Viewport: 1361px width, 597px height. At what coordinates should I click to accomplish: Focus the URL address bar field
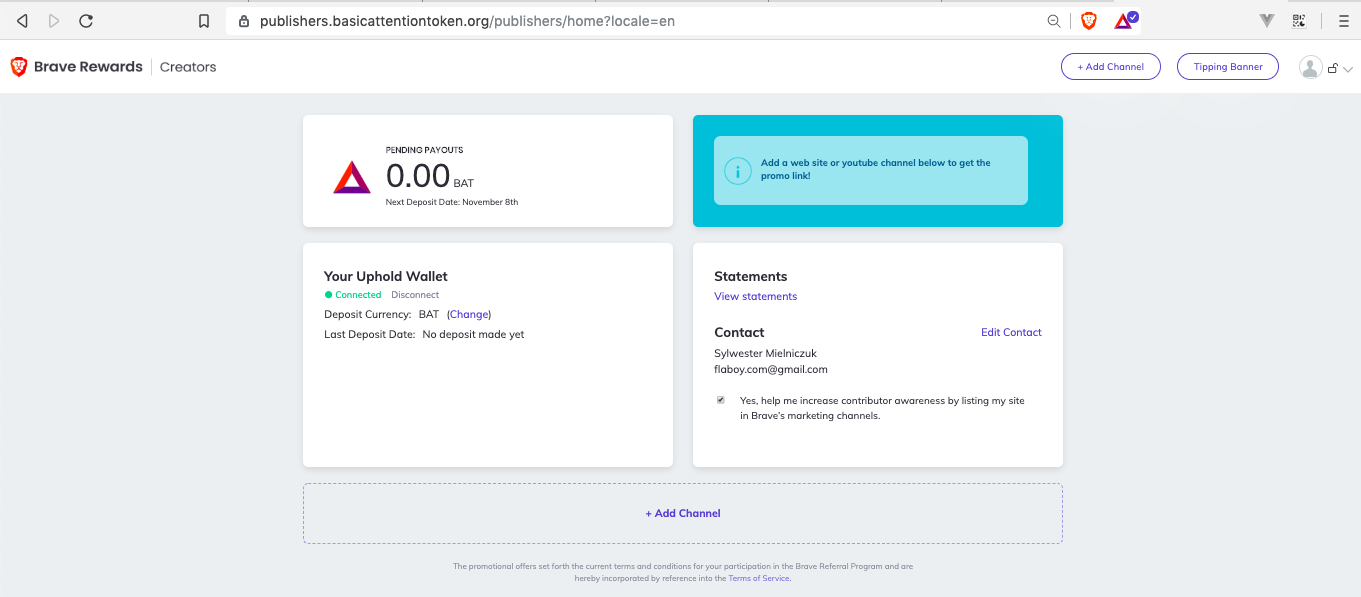point(640,20)
